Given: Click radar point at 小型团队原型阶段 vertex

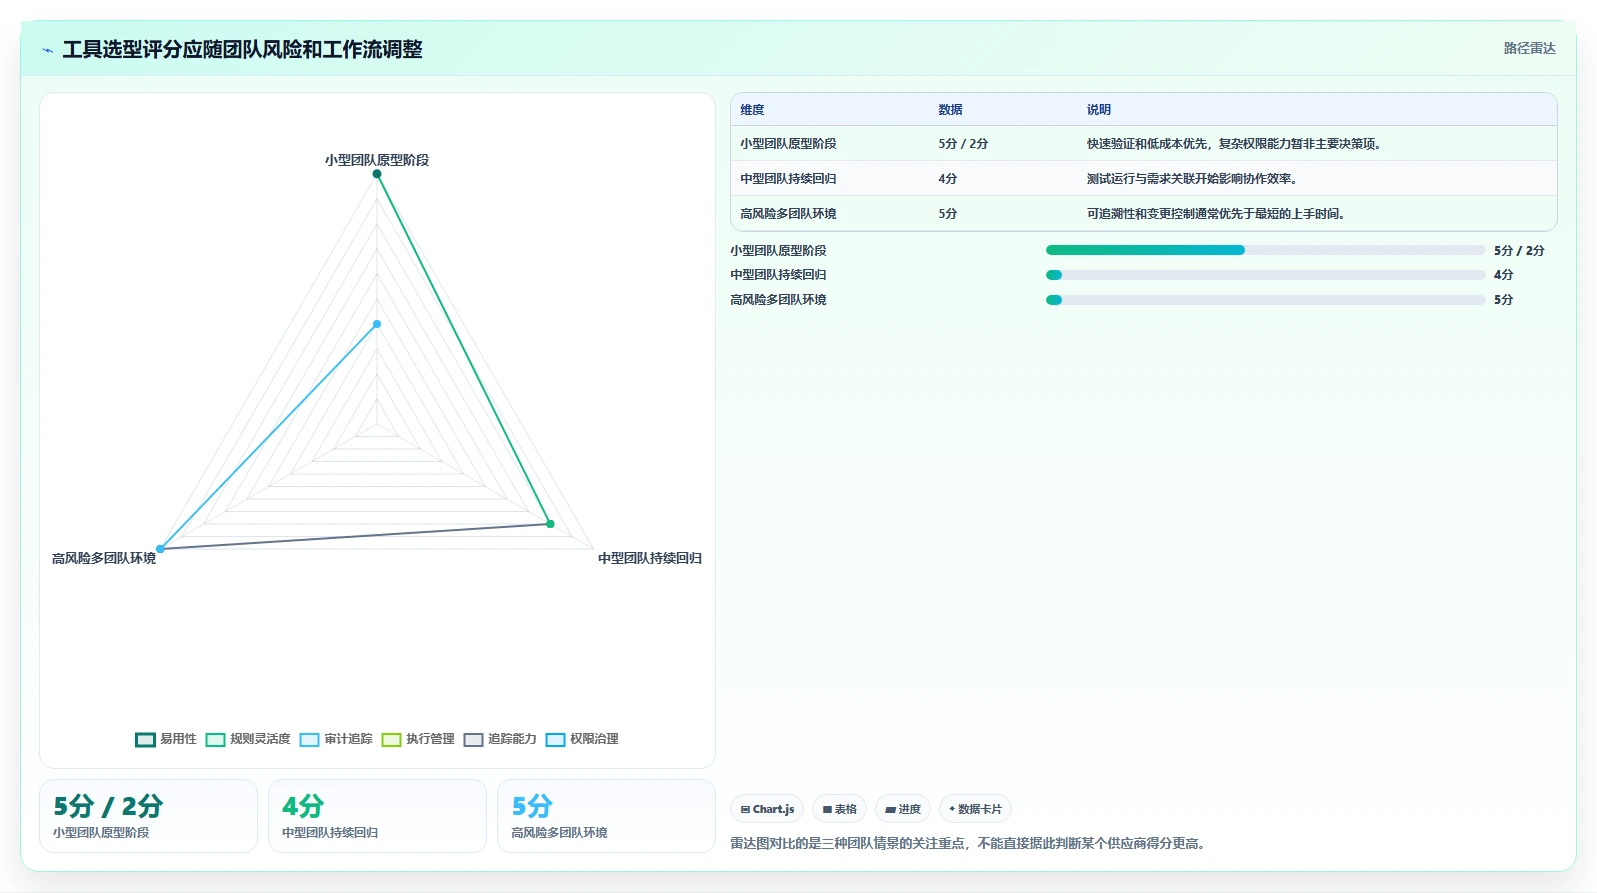Looking at the screenshot, I should pos(377,174).
